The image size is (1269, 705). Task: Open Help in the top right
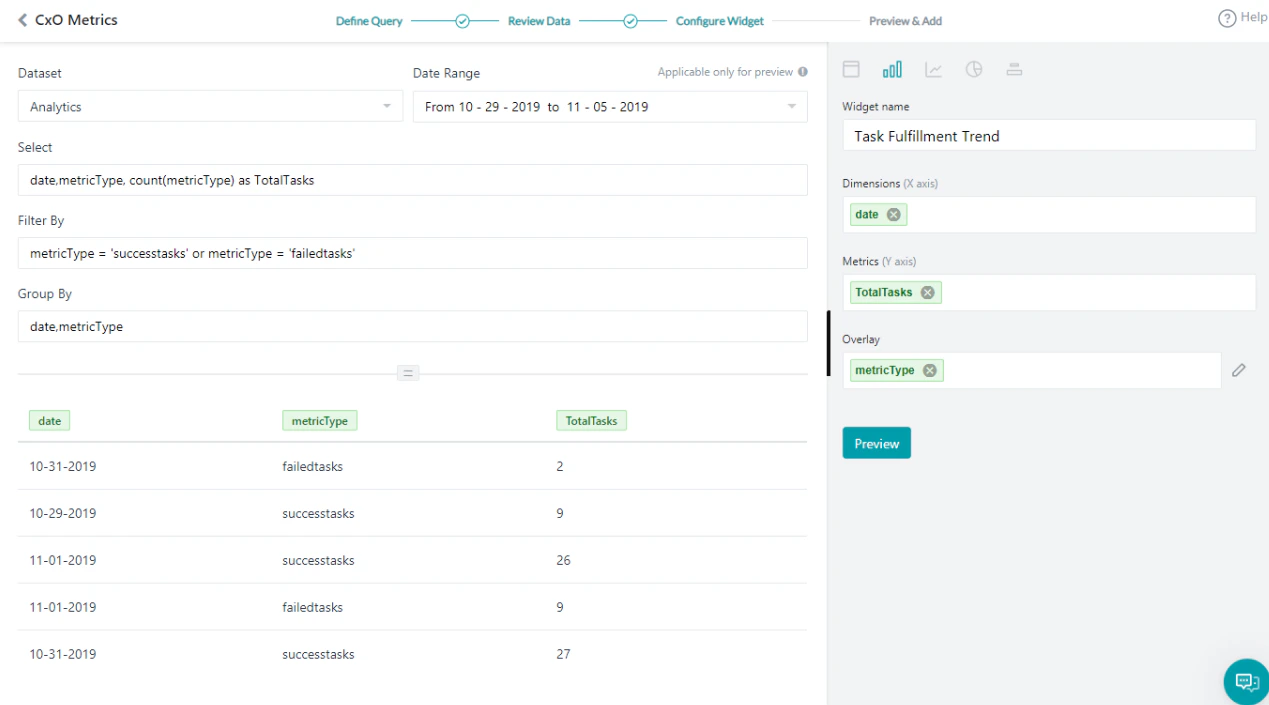[x=1241, y=18]
